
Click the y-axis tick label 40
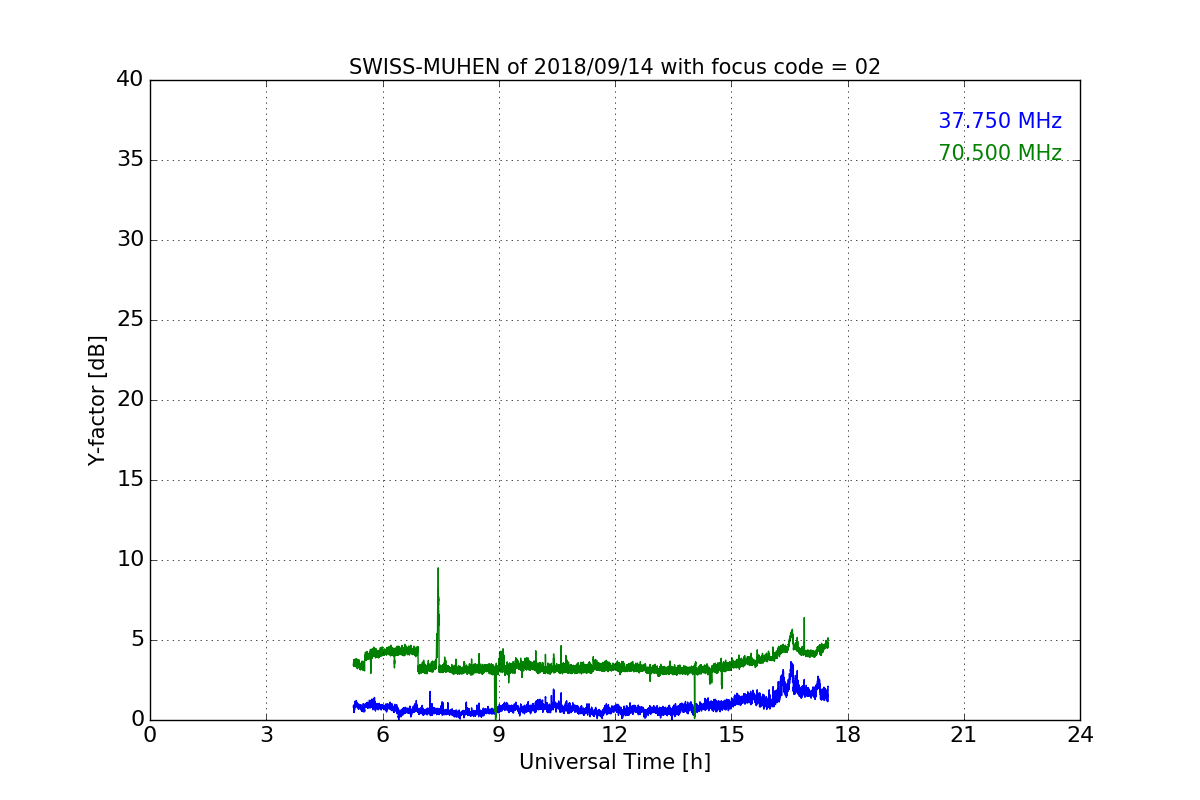[x=129, y=80]
